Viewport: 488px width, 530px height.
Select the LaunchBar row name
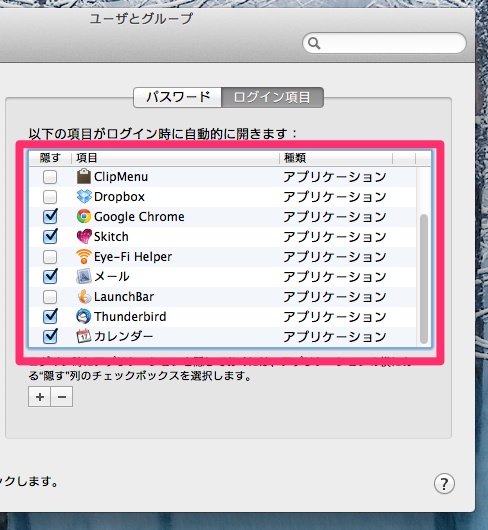click(x=124, y=296)
